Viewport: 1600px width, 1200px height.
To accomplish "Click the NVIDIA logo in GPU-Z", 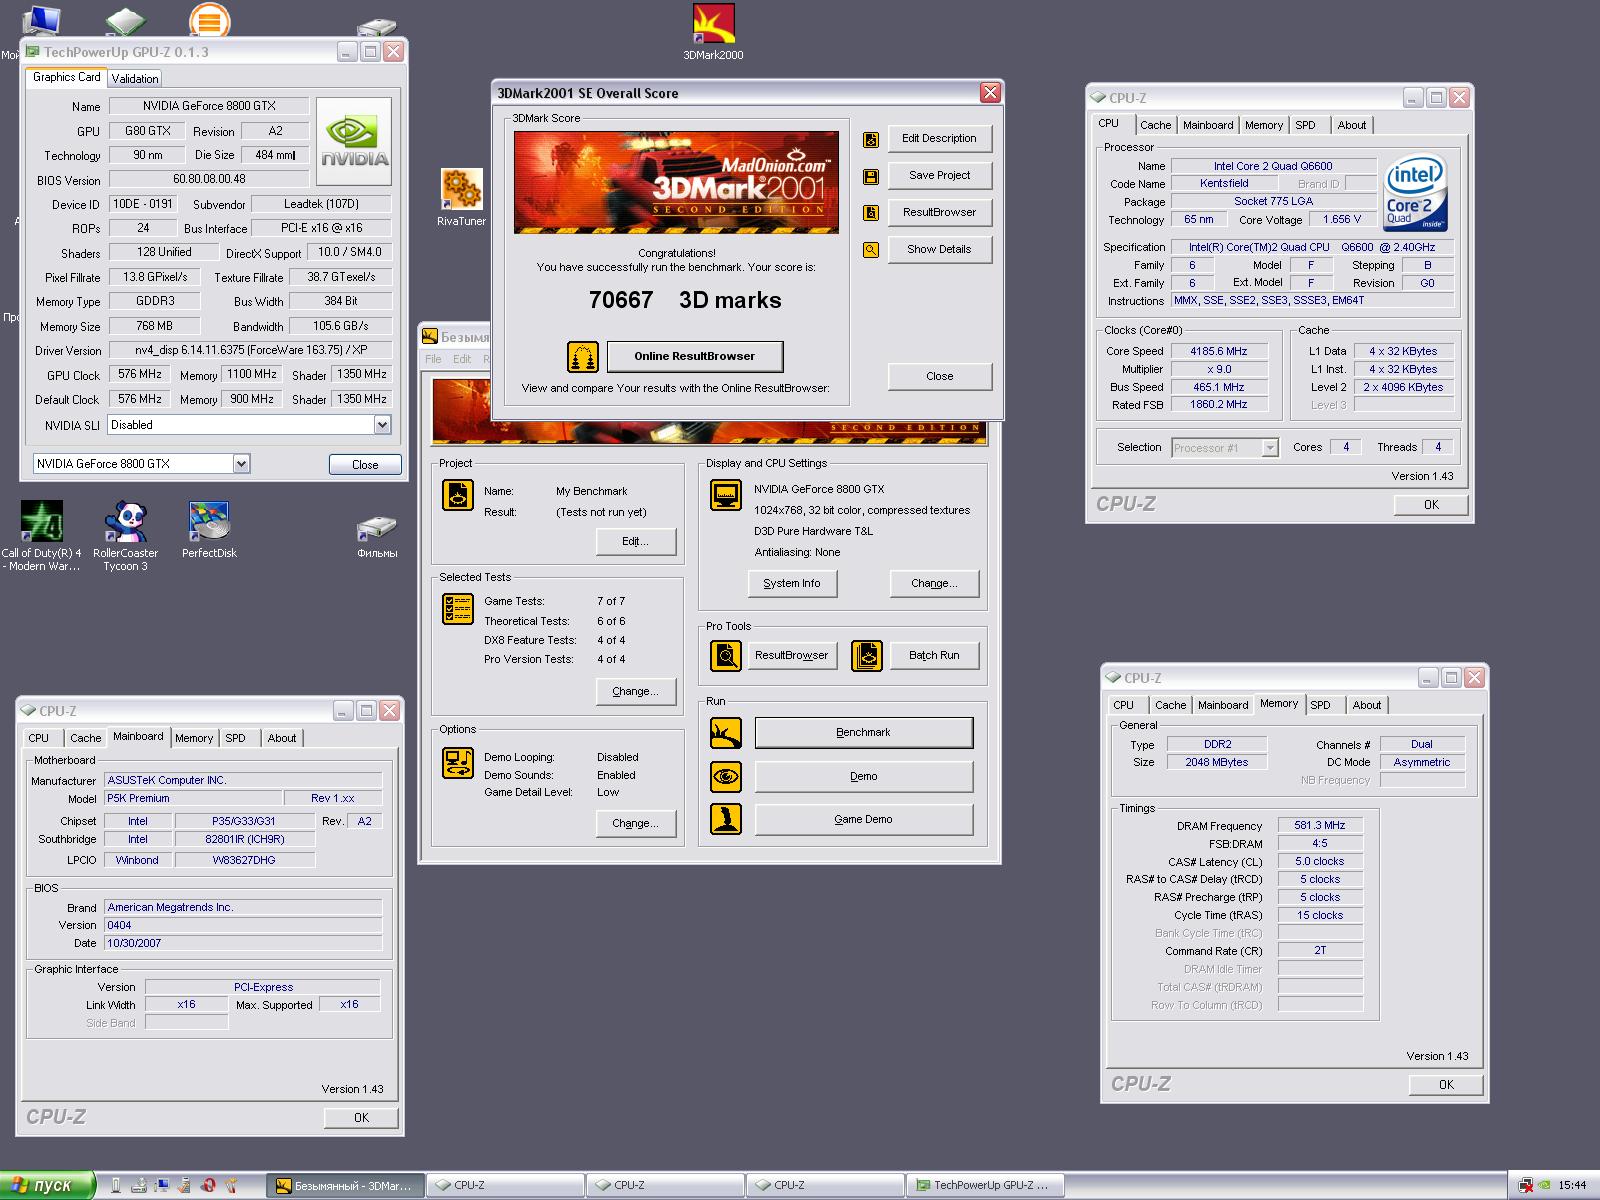I will [x=354, y=141].
